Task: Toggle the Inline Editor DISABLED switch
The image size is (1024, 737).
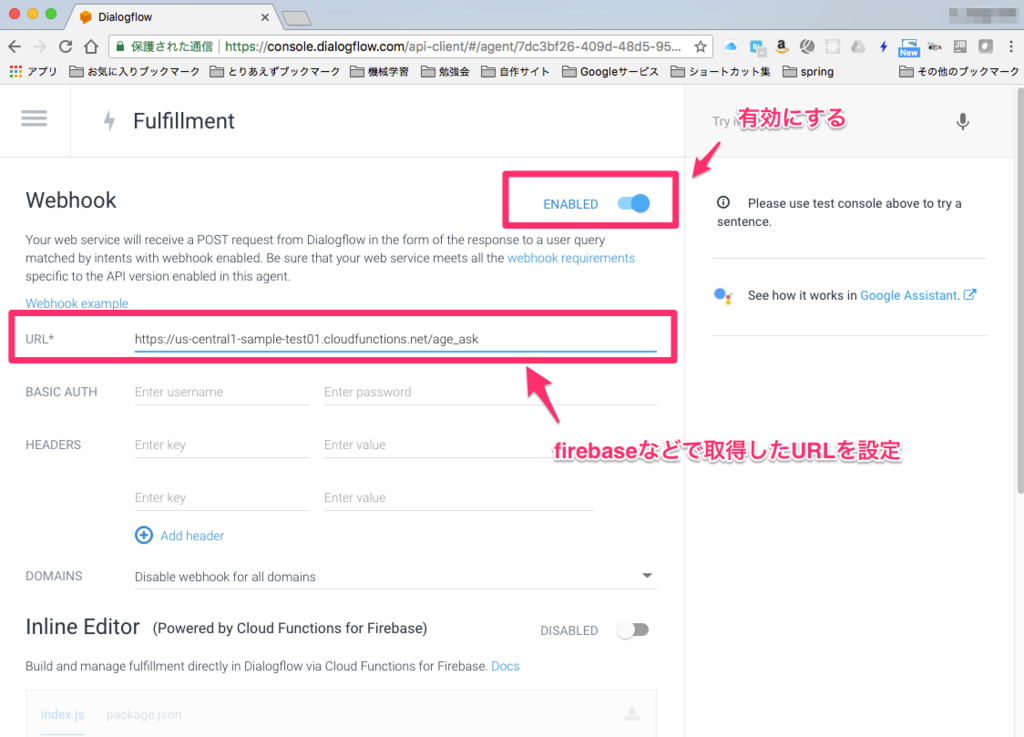Action: [x=633, y=630]
